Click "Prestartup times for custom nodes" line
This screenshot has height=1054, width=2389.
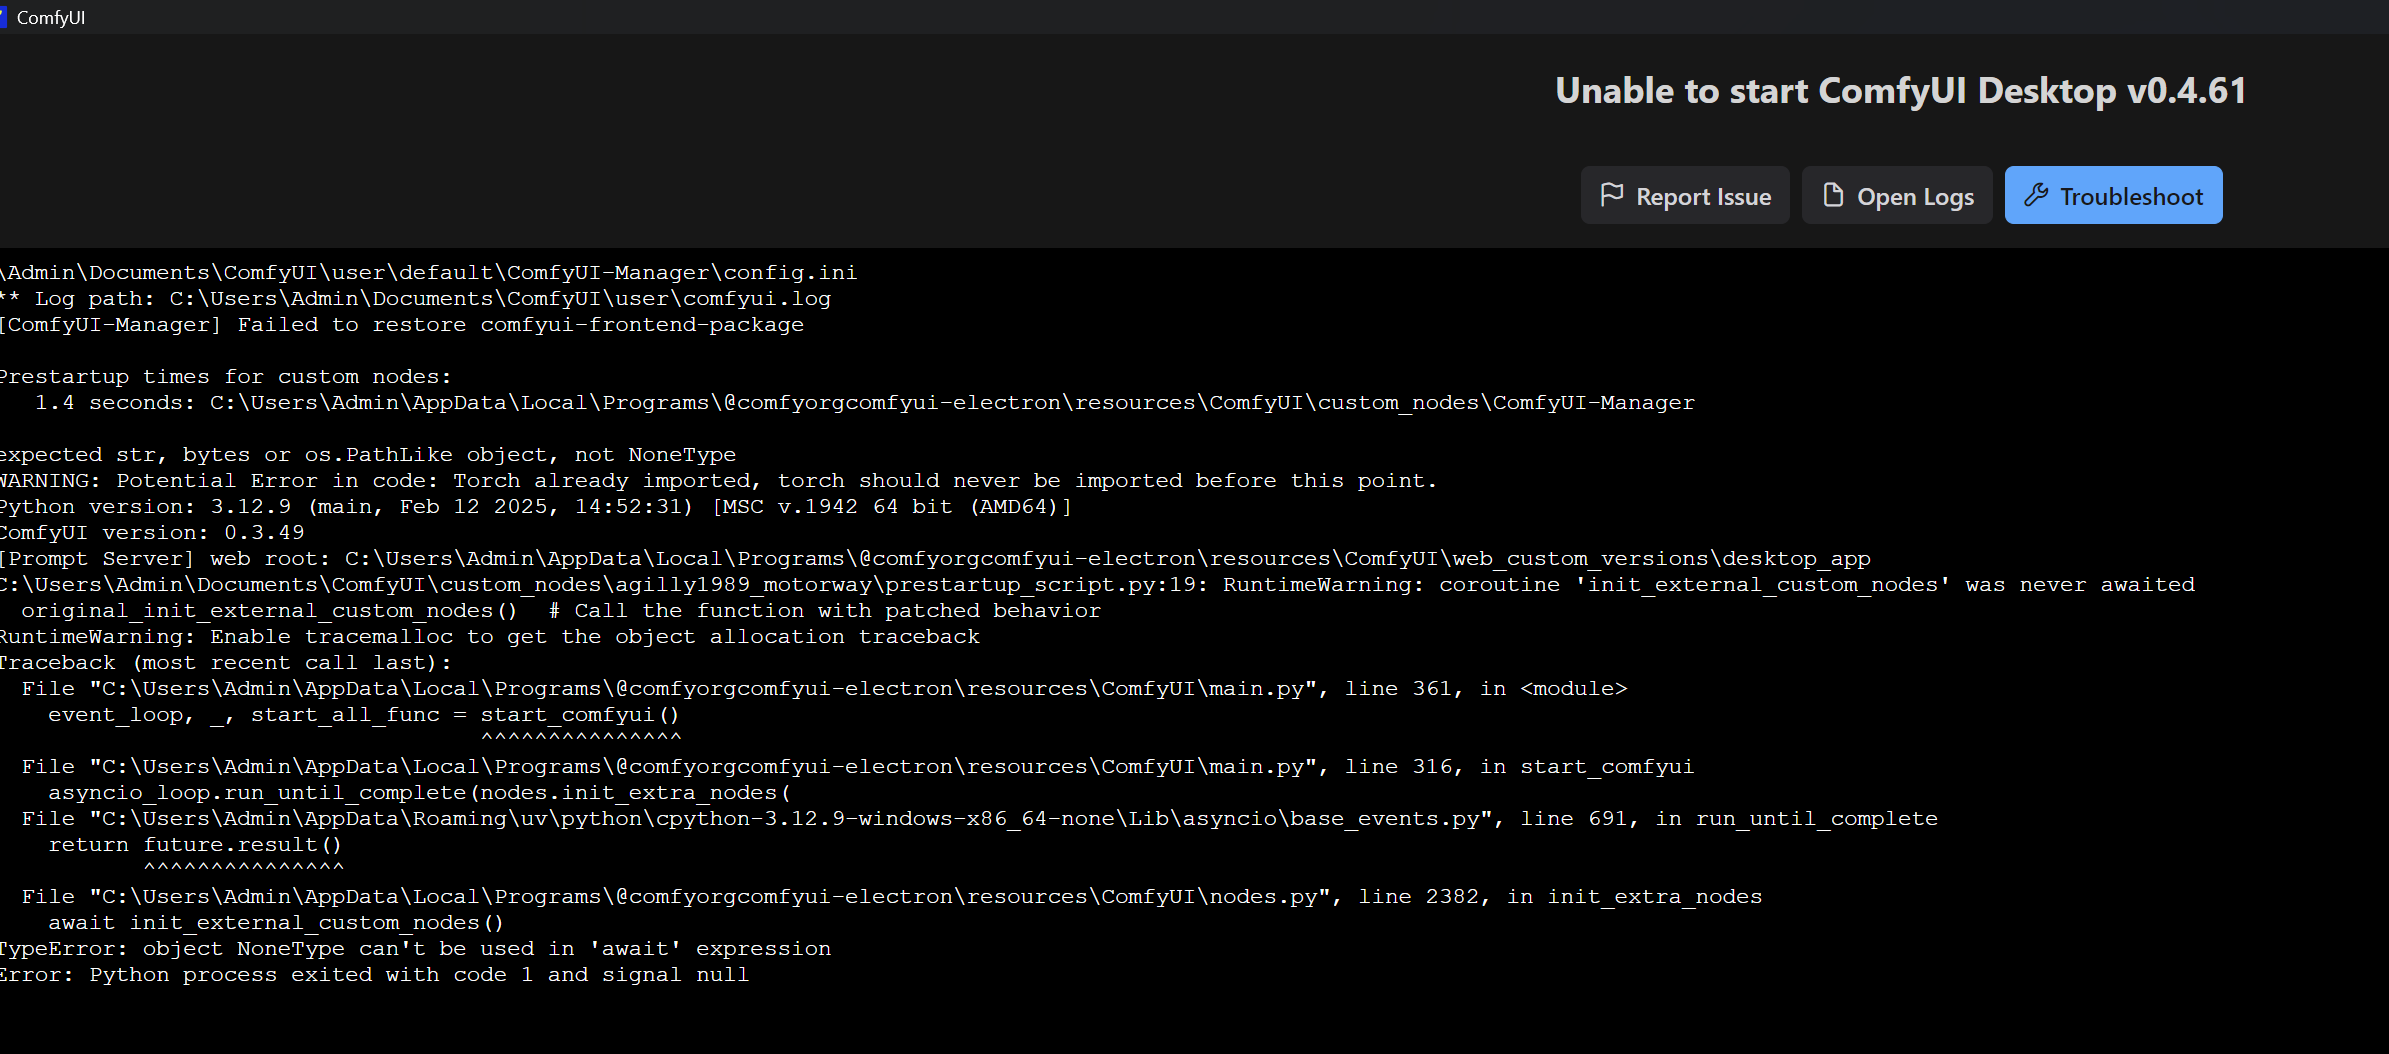pos(225,377)
